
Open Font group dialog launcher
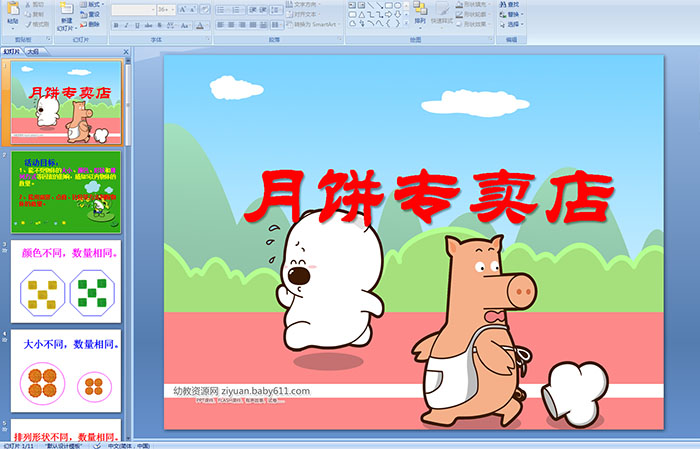coord(208,39)
